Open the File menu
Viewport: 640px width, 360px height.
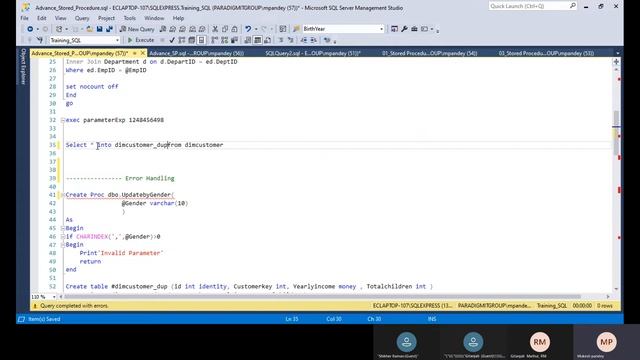click(24, 18)
